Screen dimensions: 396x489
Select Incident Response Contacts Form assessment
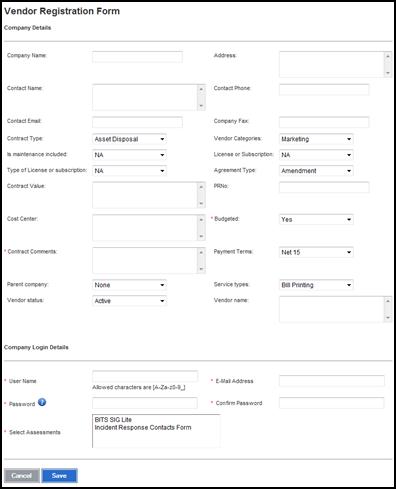click(x=143, y=427)
